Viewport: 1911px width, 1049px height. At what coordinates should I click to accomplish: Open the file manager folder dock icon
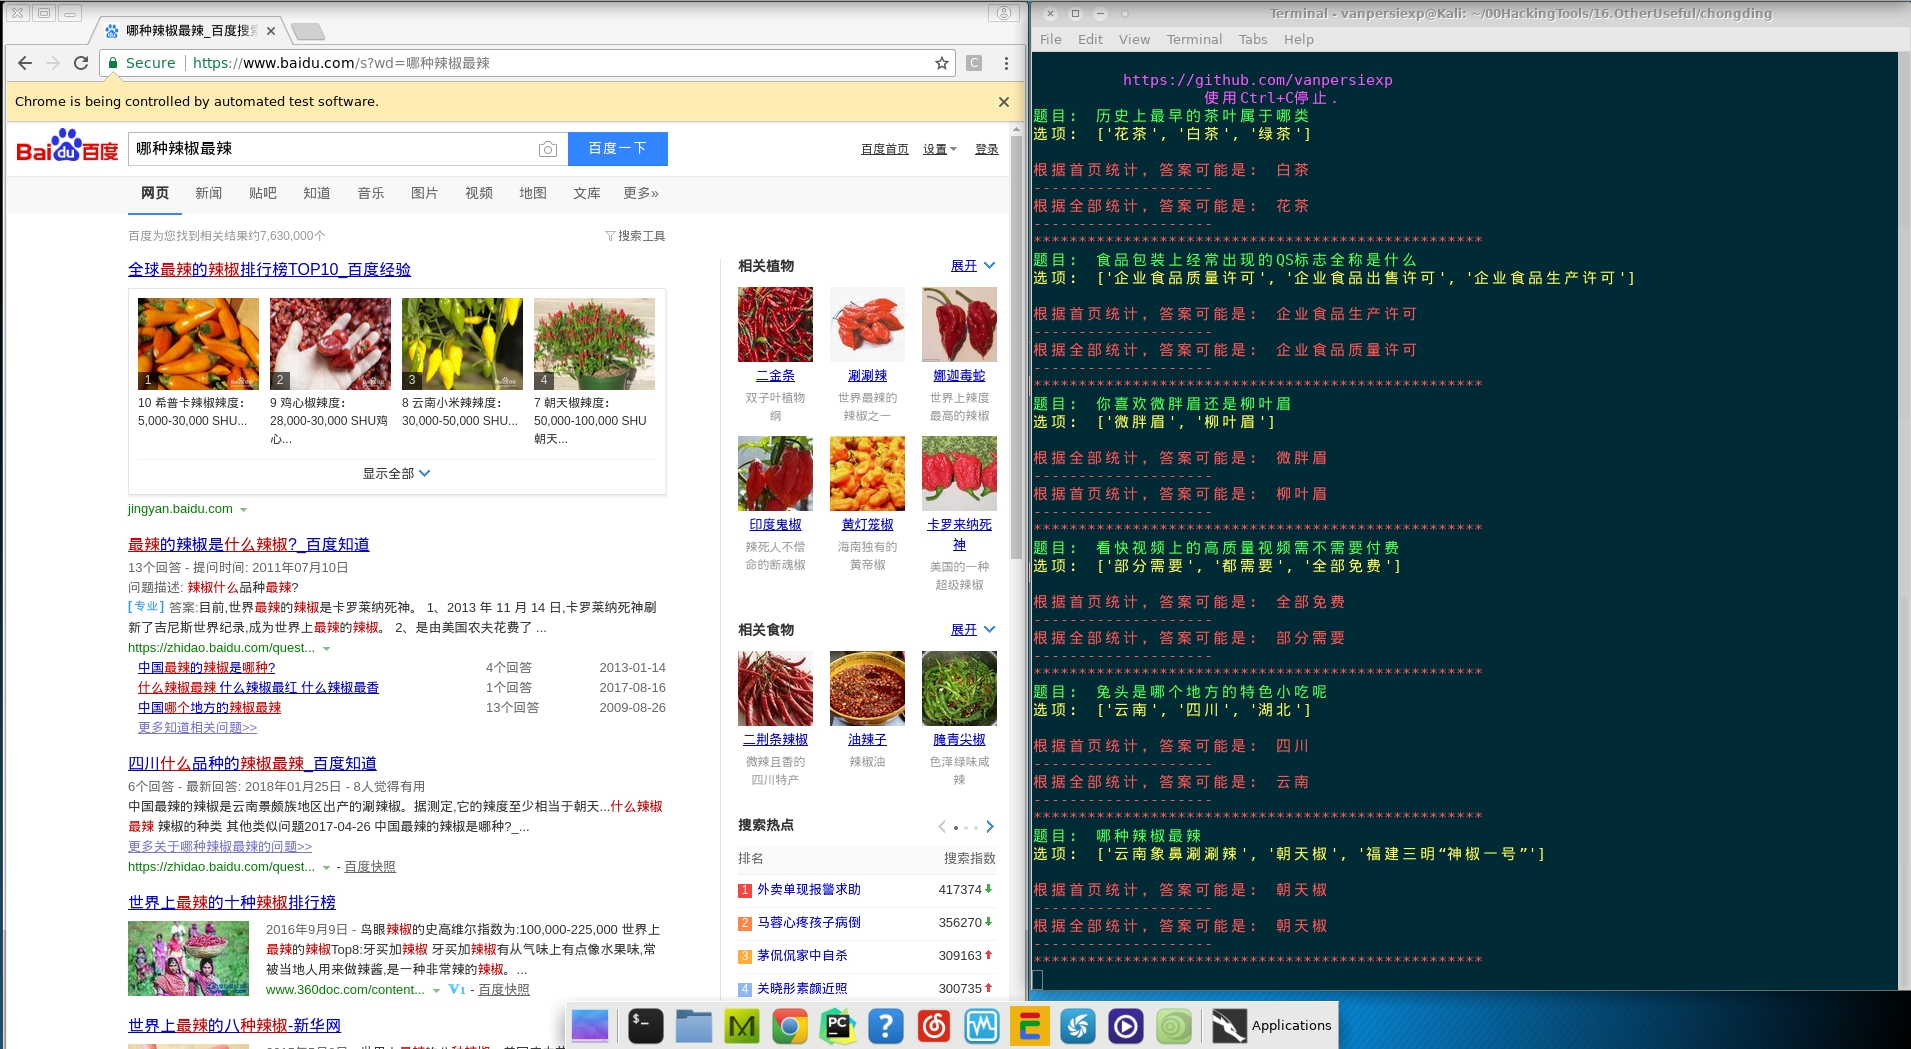tap(693, 1026)
